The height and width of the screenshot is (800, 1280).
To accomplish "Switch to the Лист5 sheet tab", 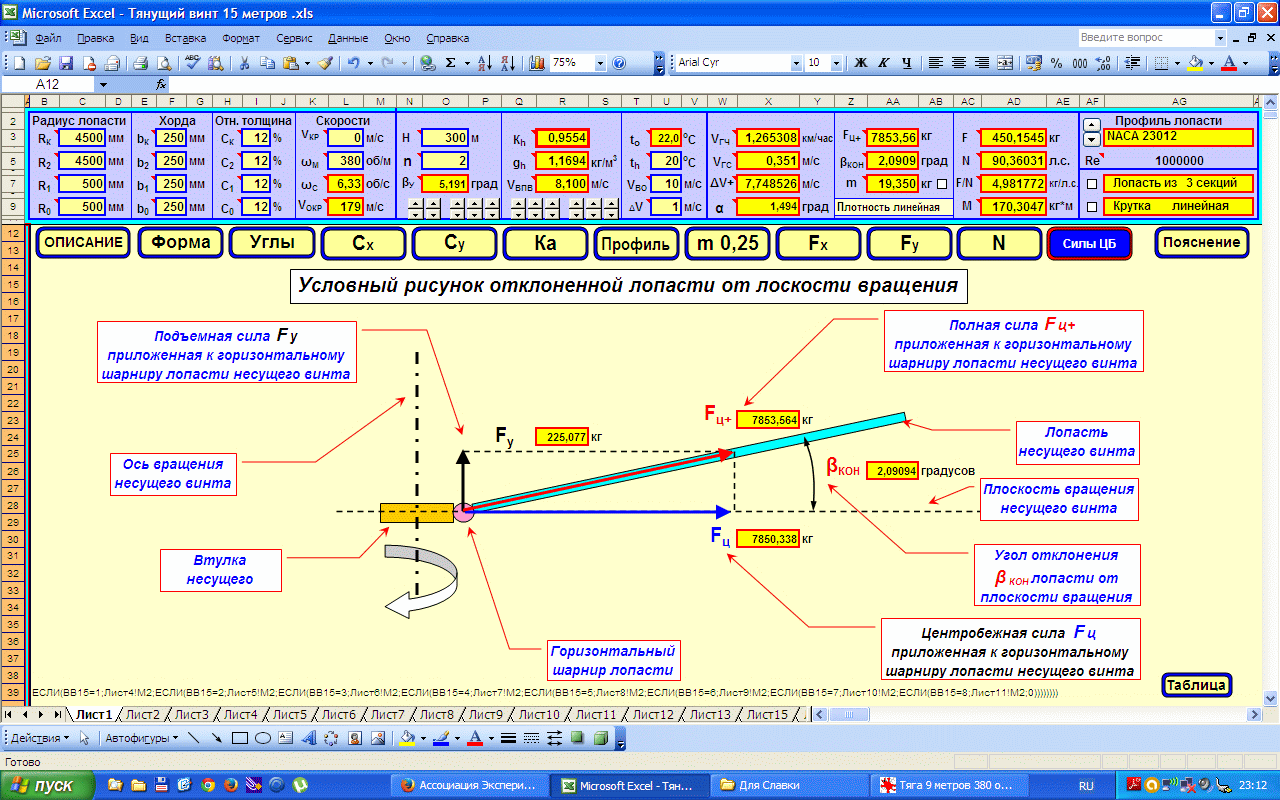I will (x=289, y=714).
